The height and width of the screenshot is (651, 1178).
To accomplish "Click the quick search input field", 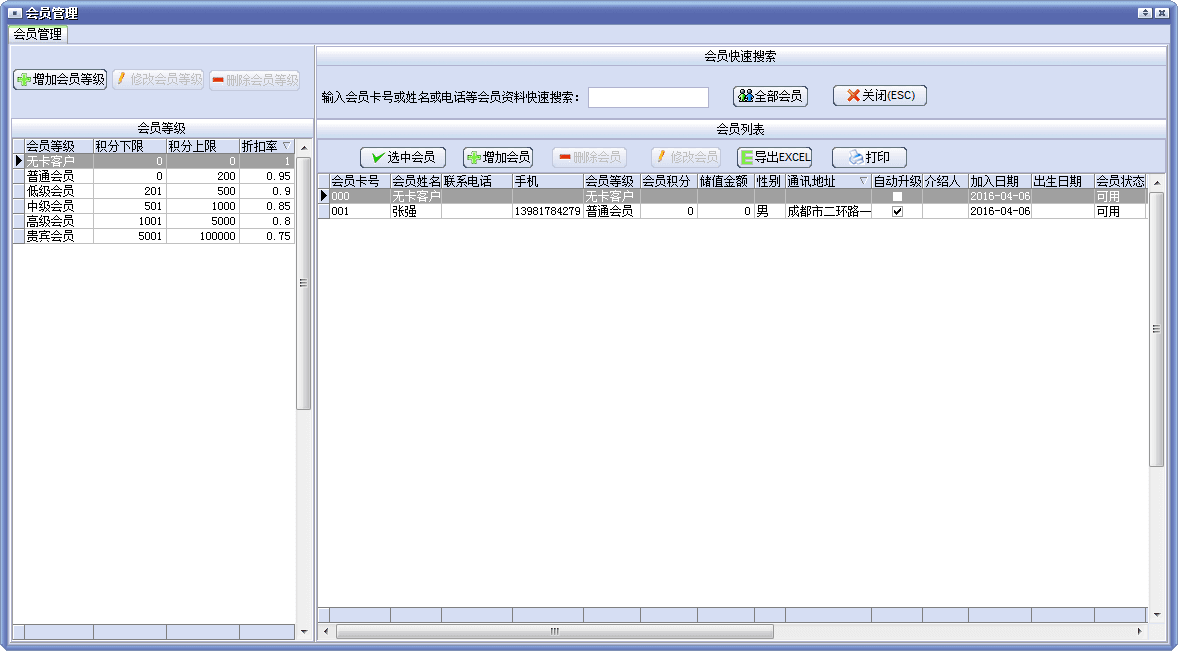I will pyautogui.click(x=648, y=97).
